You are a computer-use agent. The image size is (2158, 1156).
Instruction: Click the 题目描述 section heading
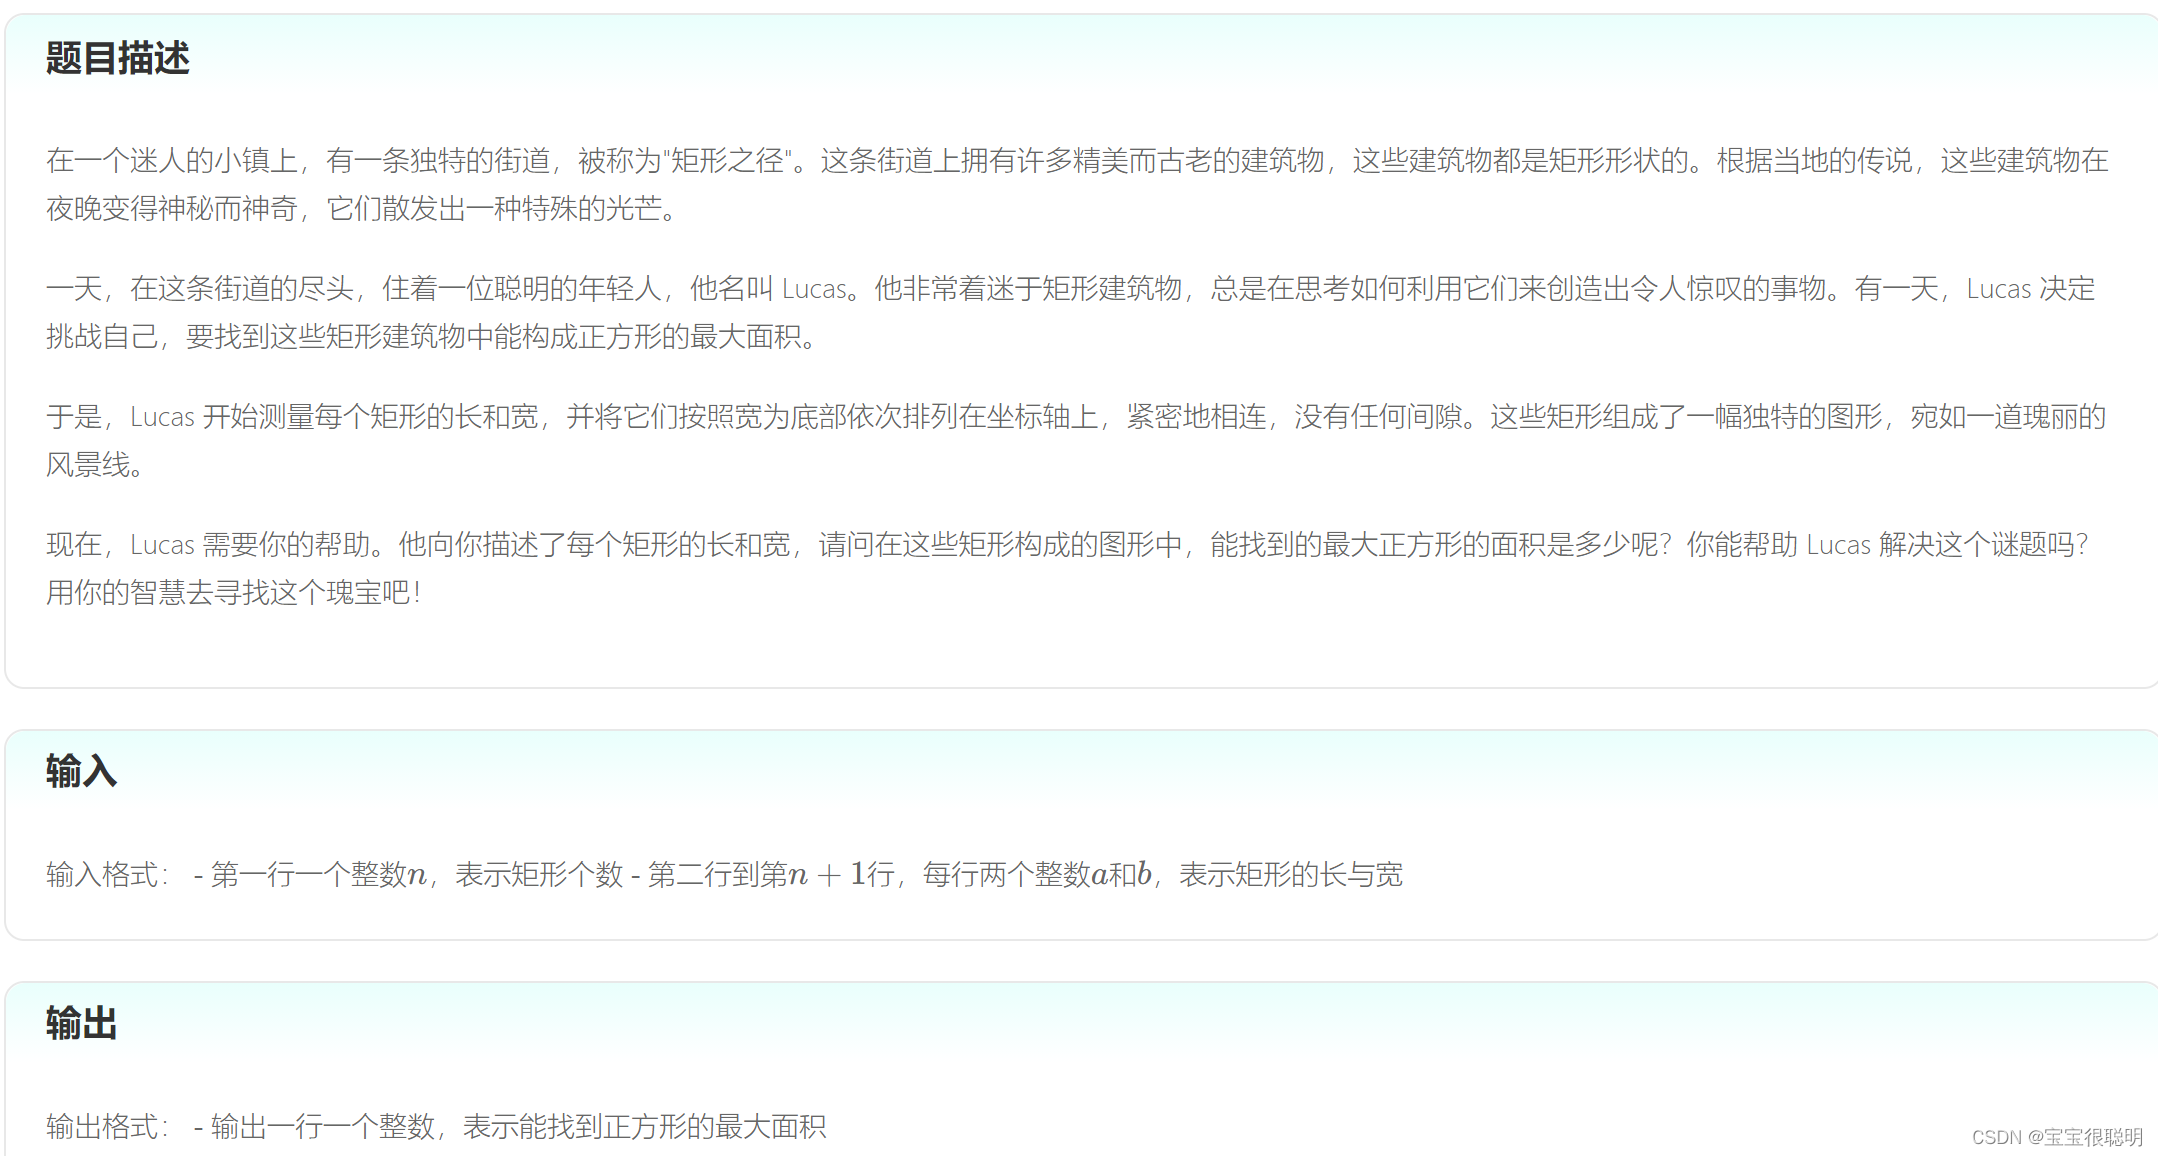tap(117, 58)
